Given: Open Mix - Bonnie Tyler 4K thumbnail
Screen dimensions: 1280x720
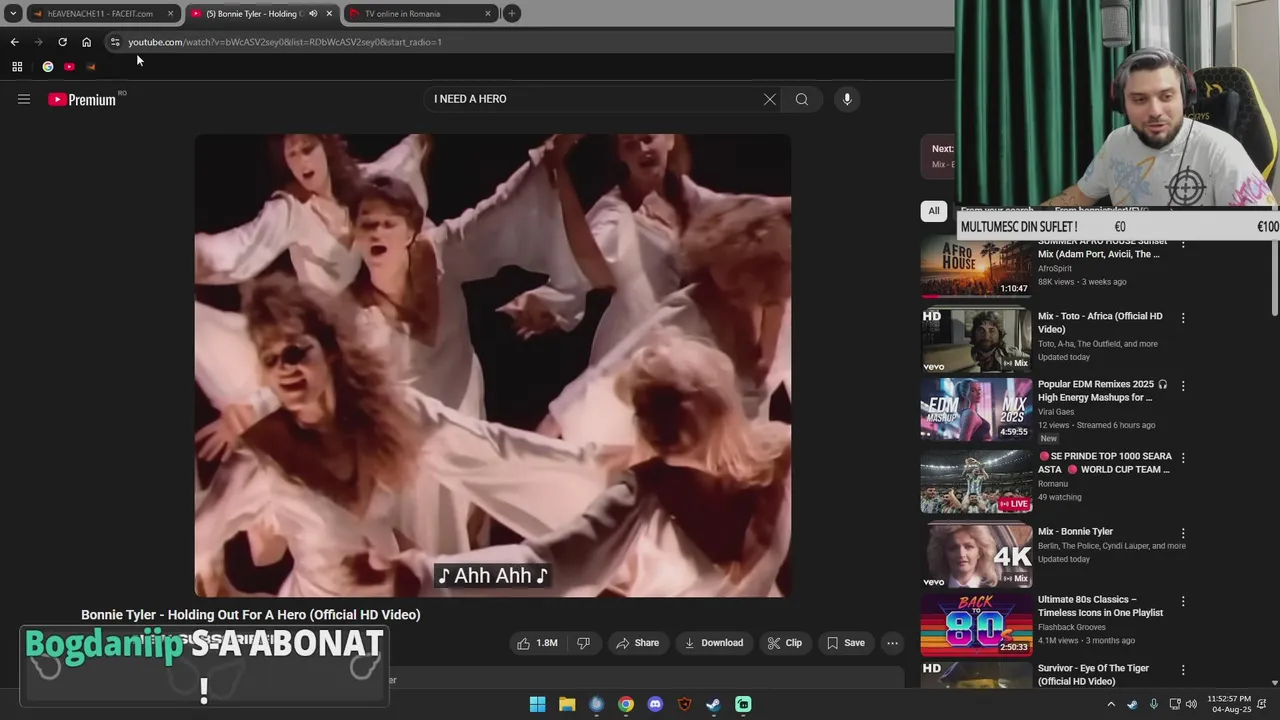Looking at the screenshot, I should point(976,556).
